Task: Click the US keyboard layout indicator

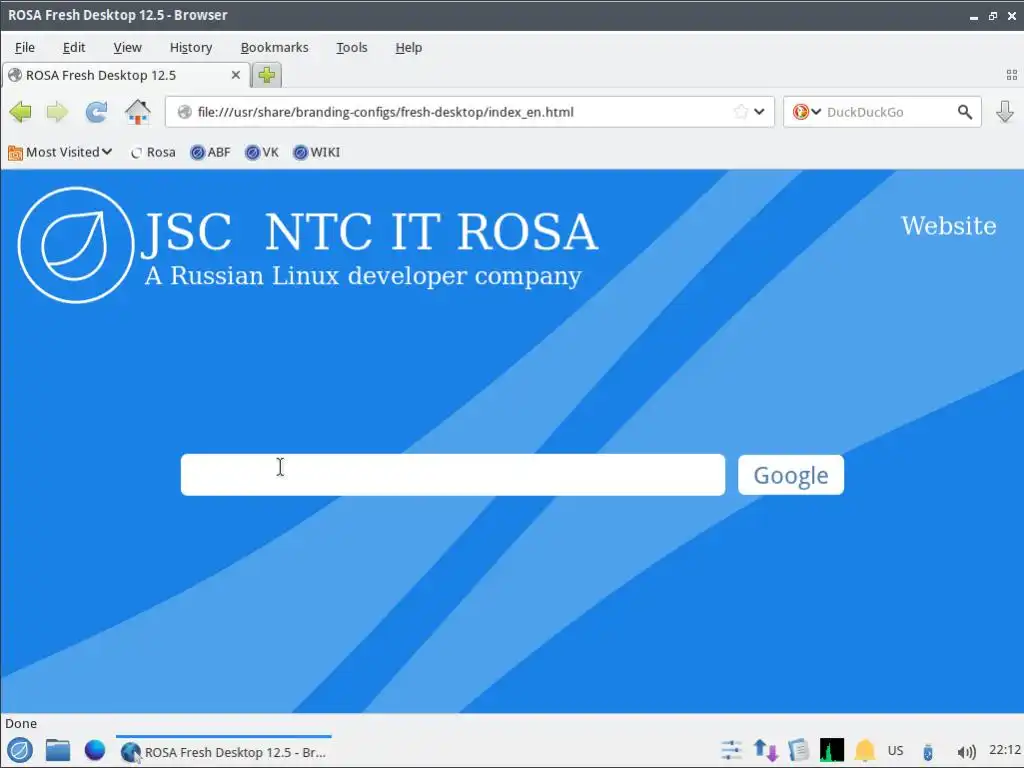Action: pos(895,750)
